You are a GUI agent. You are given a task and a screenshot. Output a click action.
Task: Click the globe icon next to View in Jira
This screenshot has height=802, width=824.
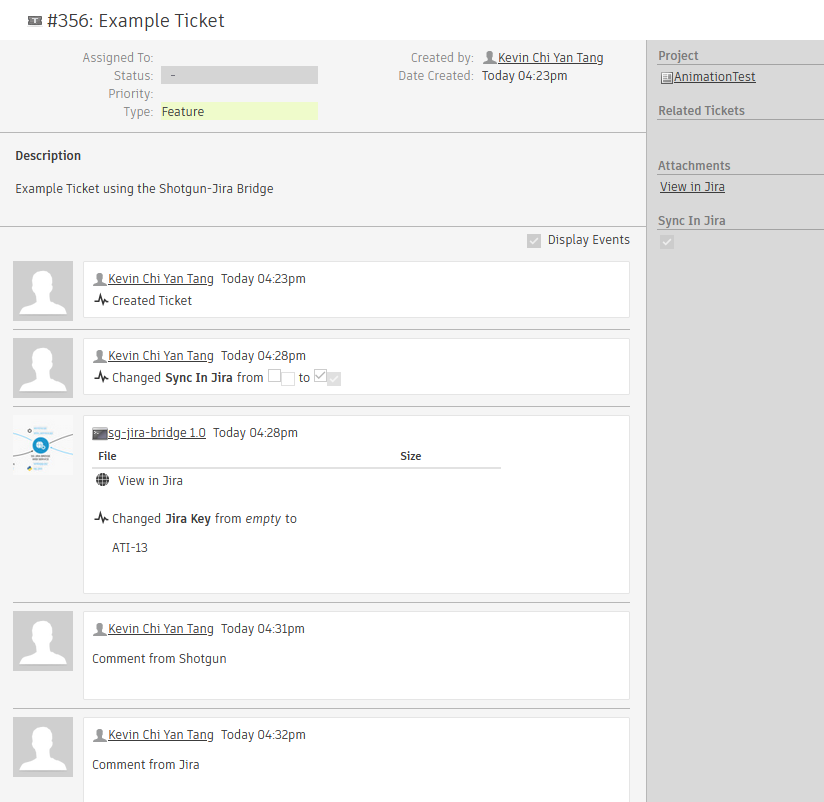click(102, 480)
